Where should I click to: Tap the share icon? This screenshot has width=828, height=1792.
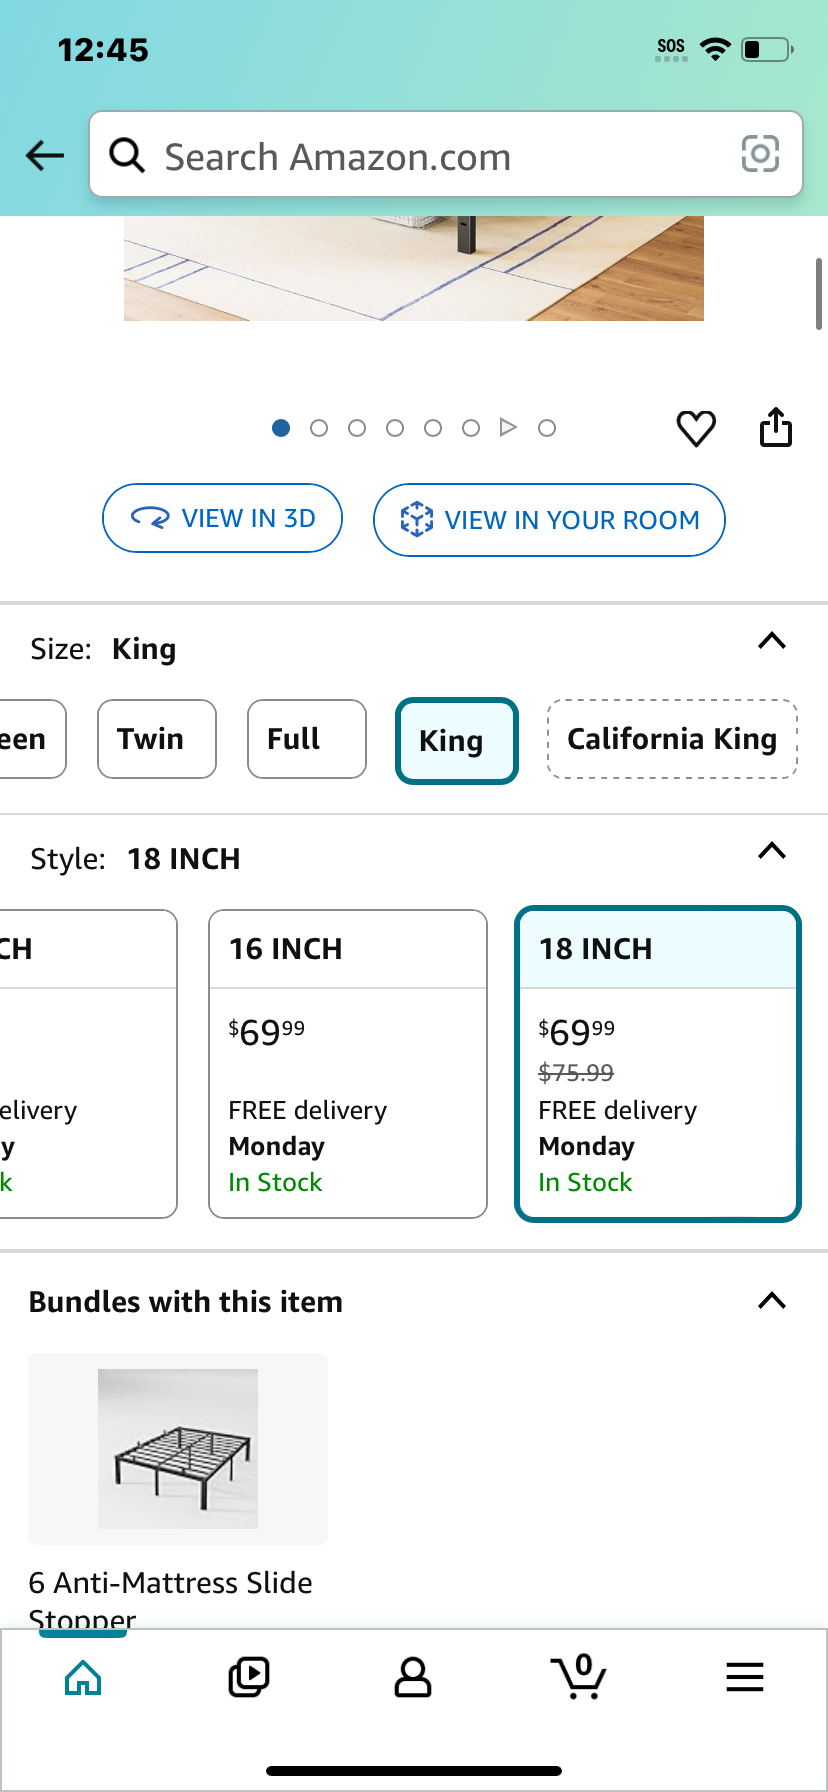click(776, 427)
